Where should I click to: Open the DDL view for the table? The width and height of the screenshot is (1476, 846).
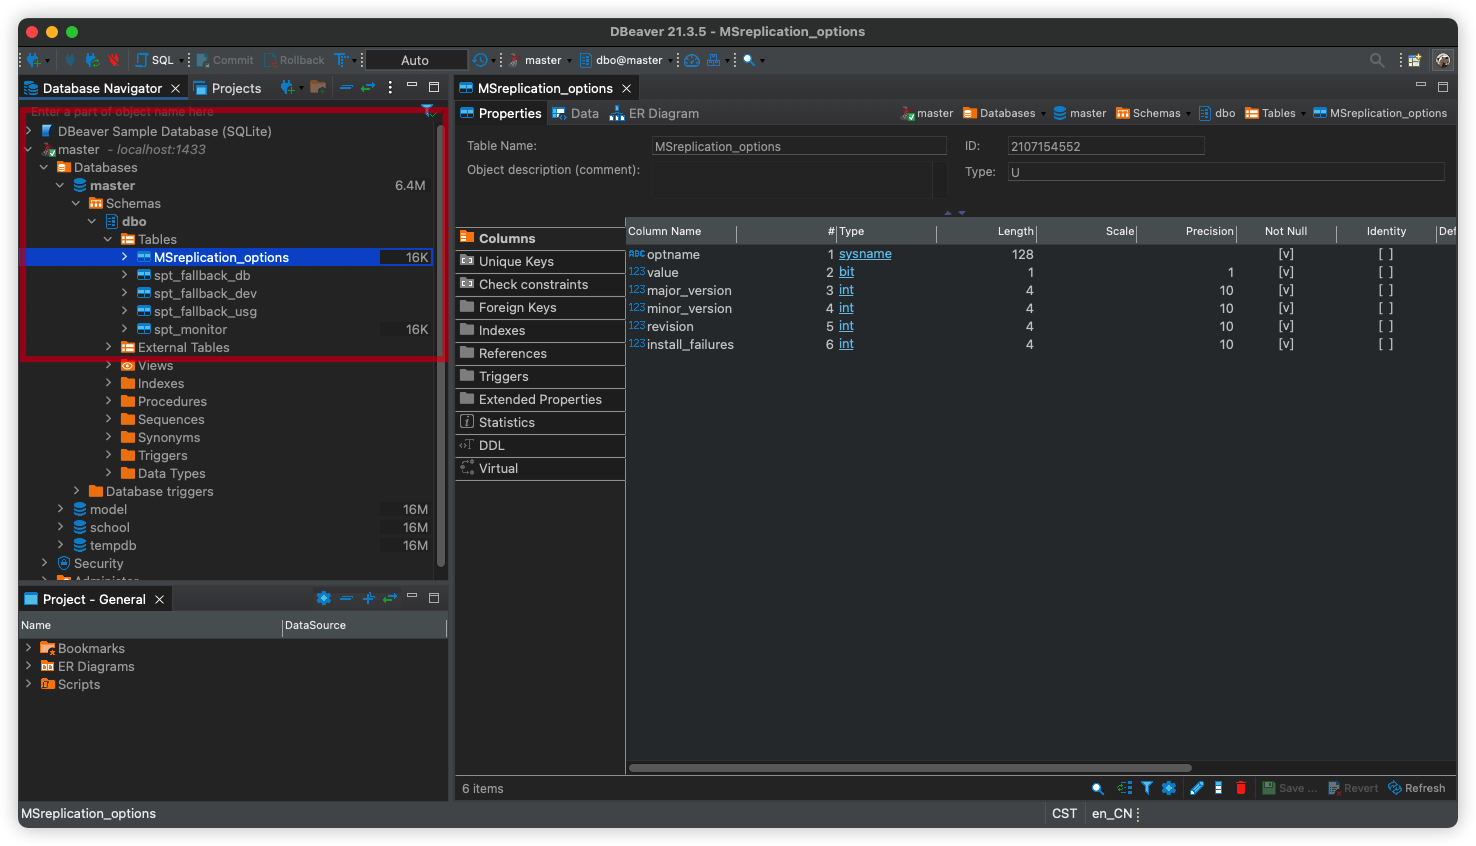491,445
